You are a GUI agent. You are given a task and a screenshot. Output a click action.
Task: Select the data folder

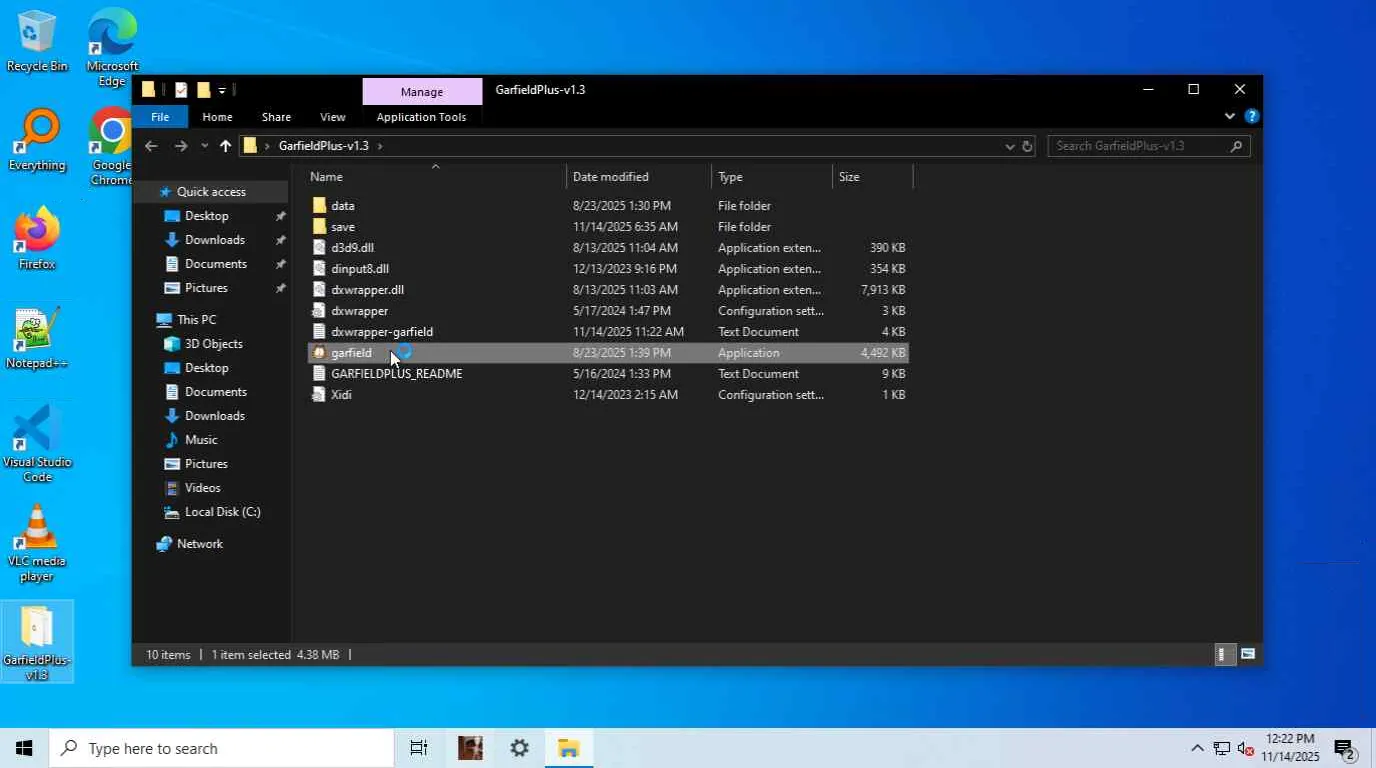coord(608,206)
